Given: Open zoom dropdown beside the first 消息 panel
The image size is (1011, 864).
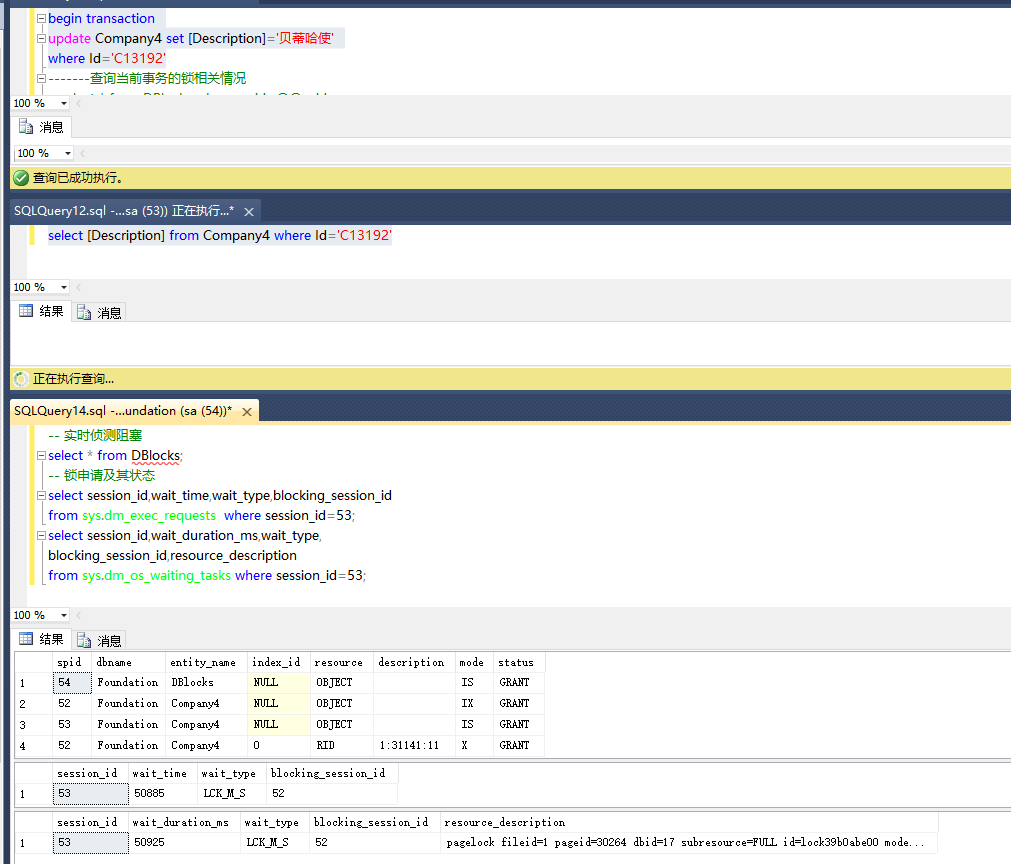Looking at the screenshot, I should coord(68,153).
